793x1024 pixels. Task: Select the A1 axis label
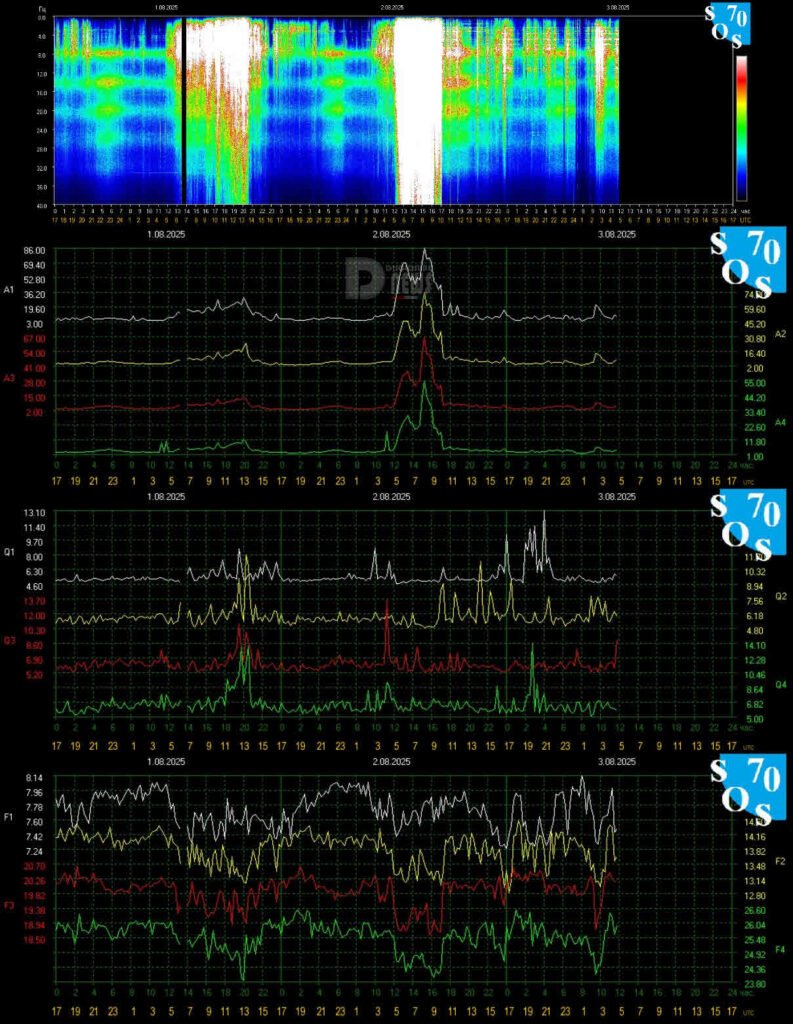point(9,290)
